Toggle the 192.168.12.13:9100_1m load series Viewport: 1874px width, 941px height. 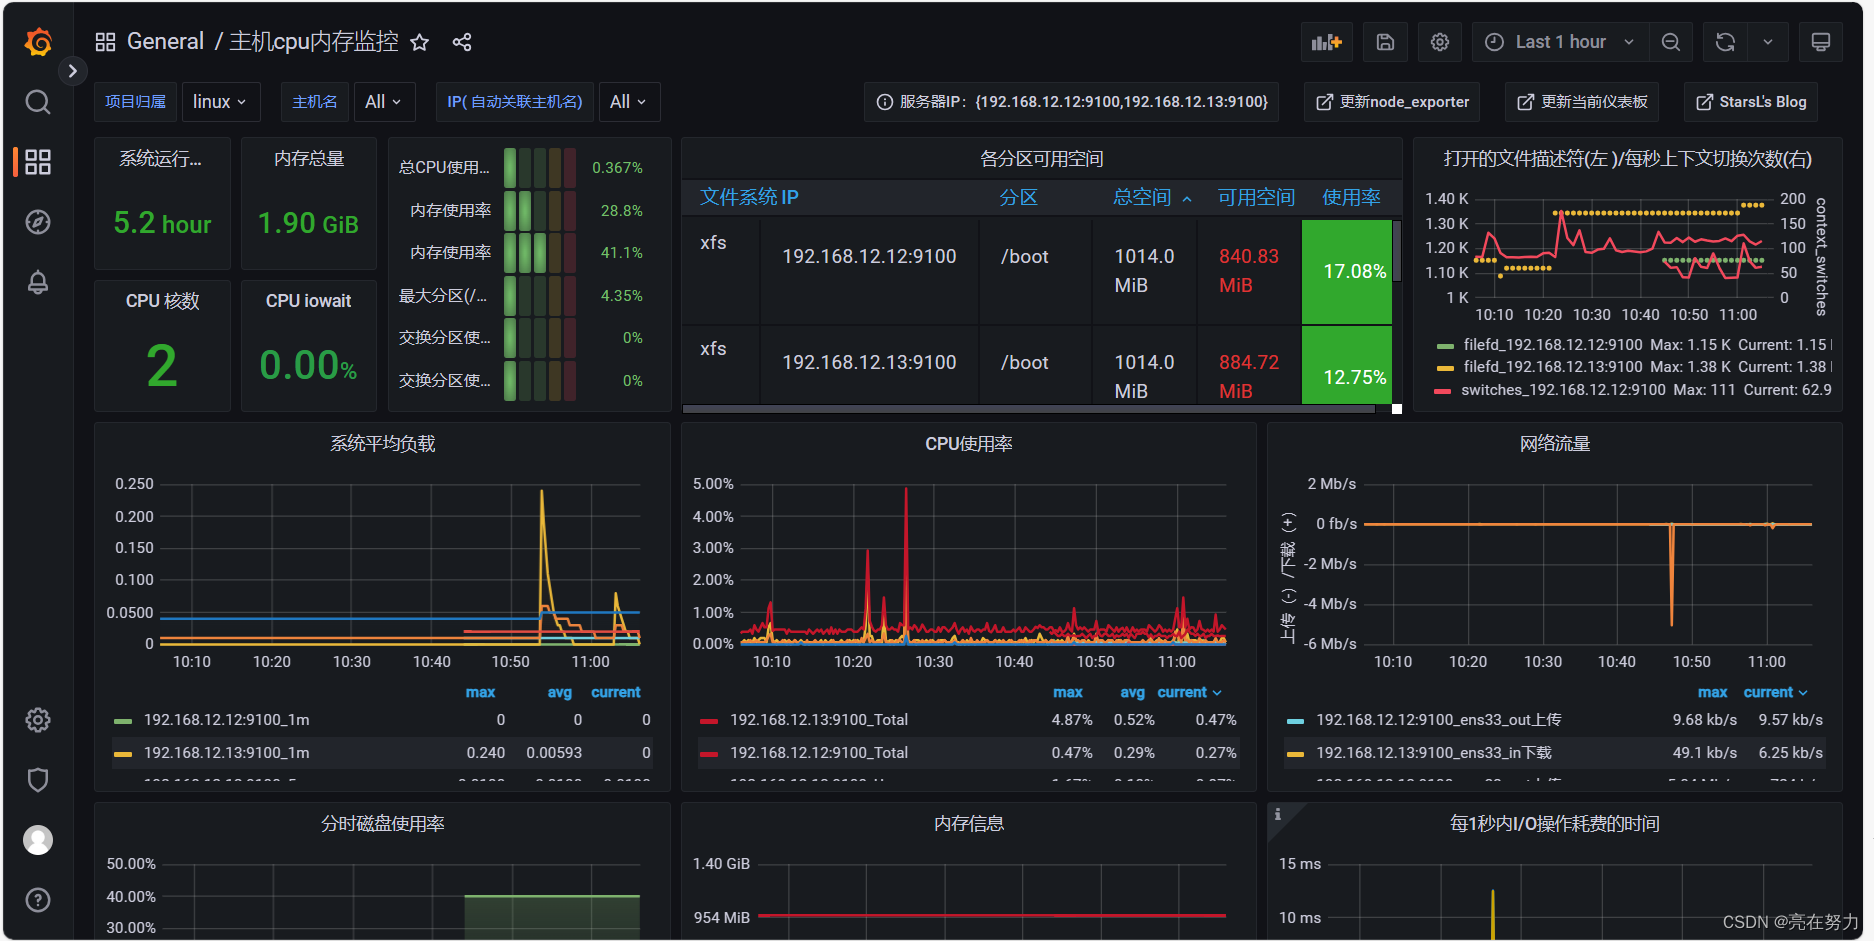[226, 753]
